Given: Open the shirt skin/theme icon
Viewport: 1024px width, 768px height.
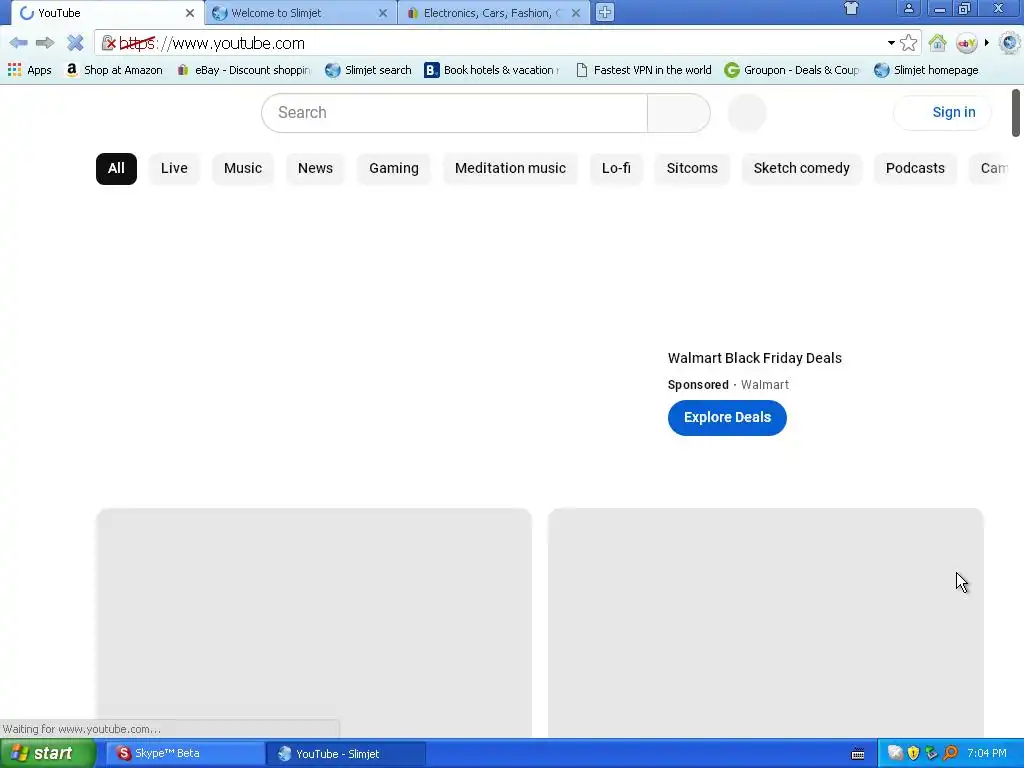Looking at the screenshot, I should tap(851, 8).
